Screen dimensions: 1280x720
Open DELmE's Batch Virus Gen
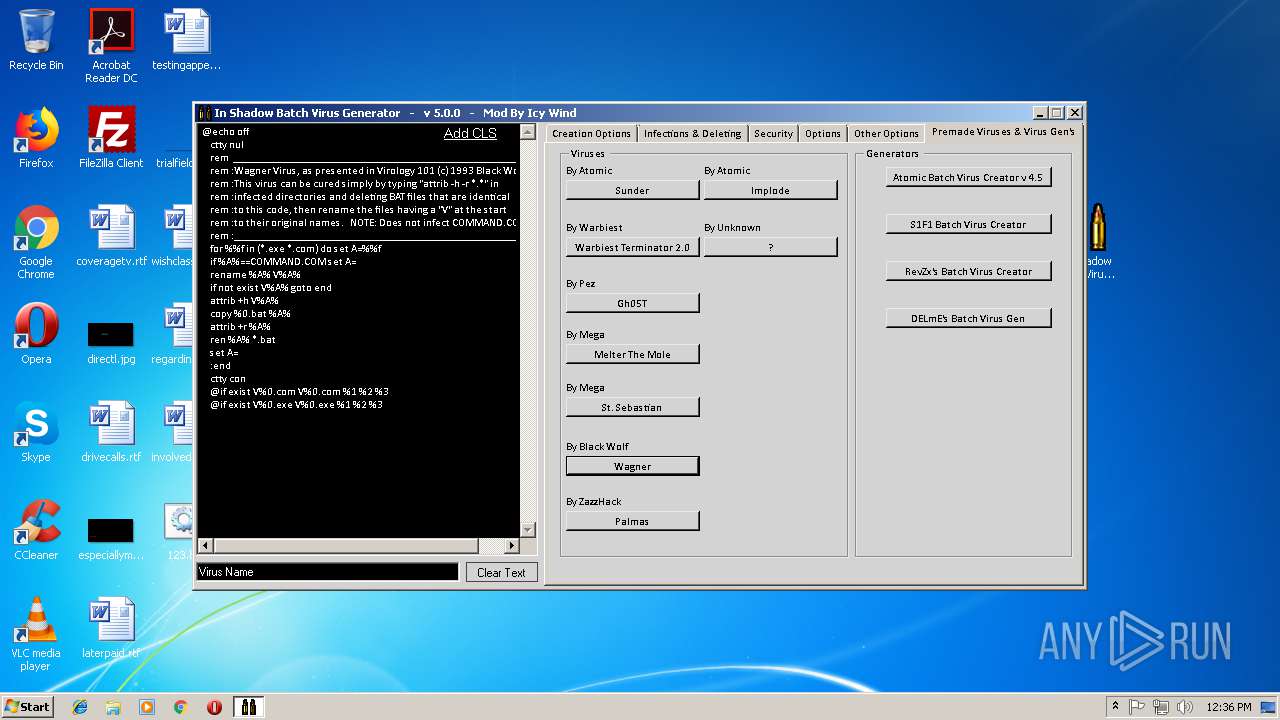(968, 318)
